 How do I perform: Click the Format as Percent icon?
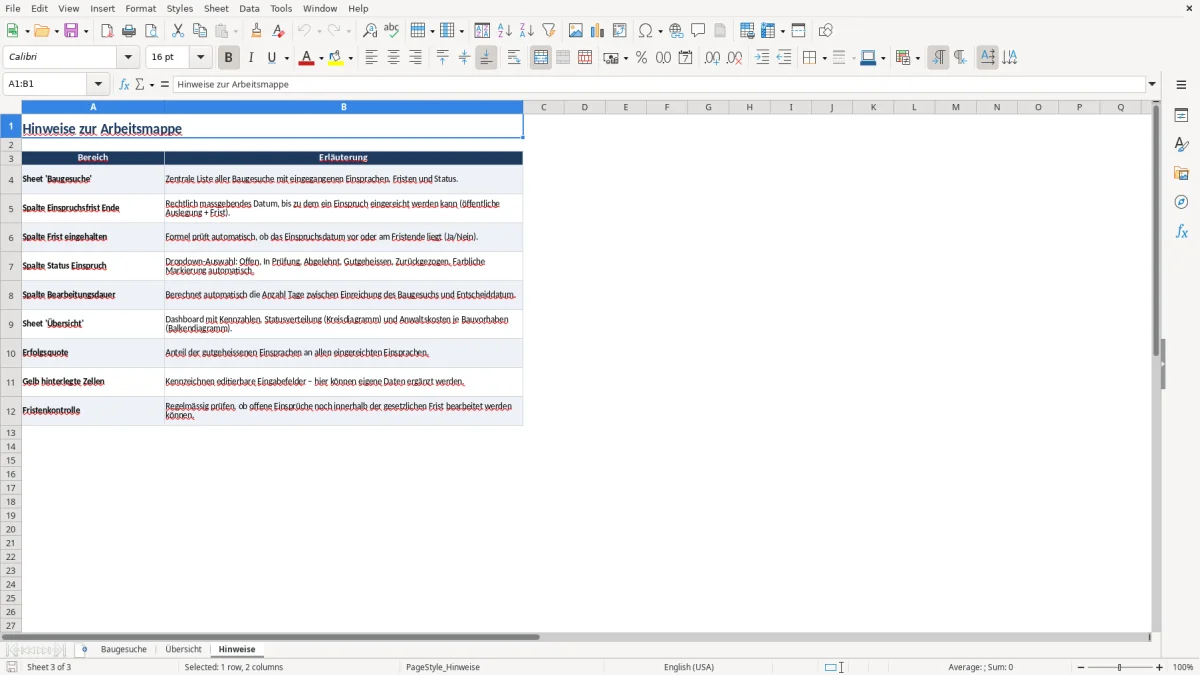point(641,58)
